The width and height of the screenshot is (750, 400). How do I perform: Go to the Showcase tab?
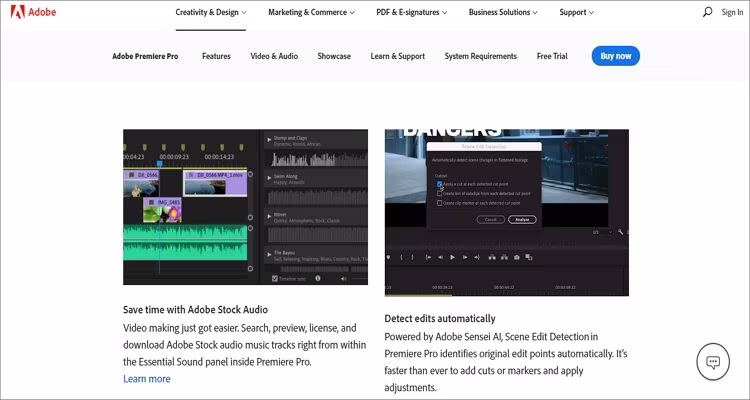pyautogui.click(x=334, y=56)
